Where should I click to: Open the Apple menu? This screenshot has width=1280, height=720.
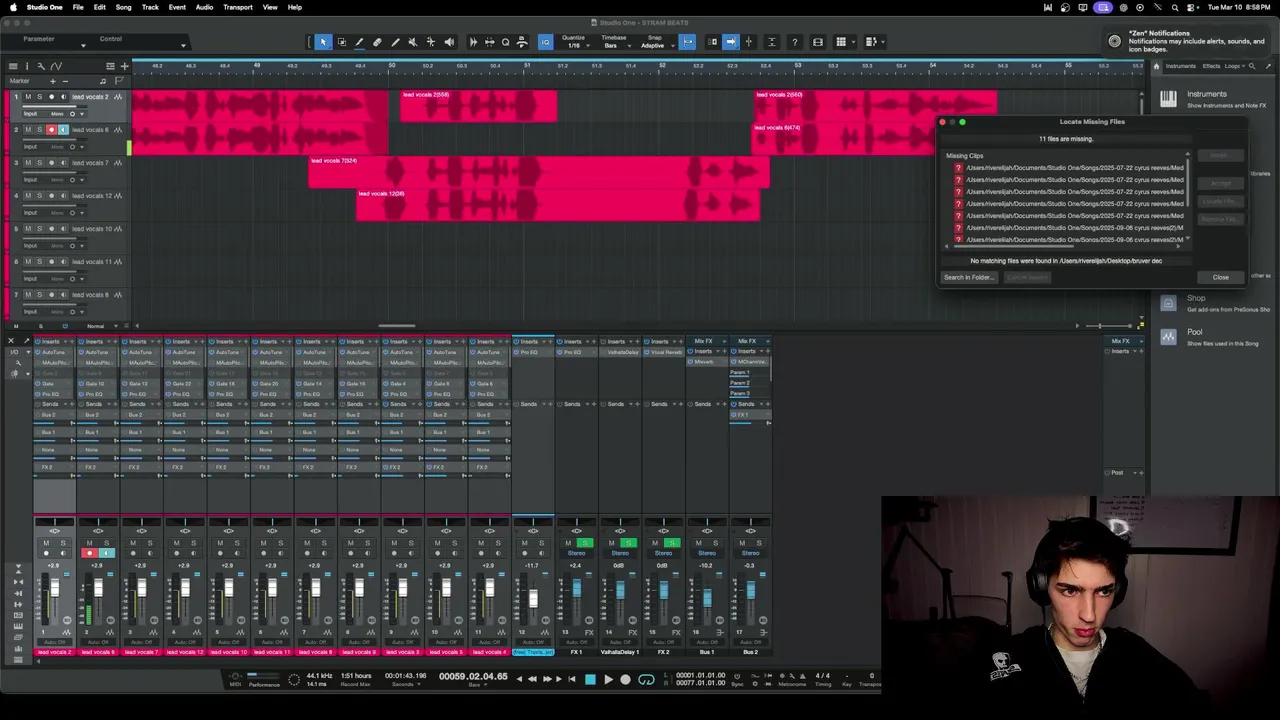point(13,7)
